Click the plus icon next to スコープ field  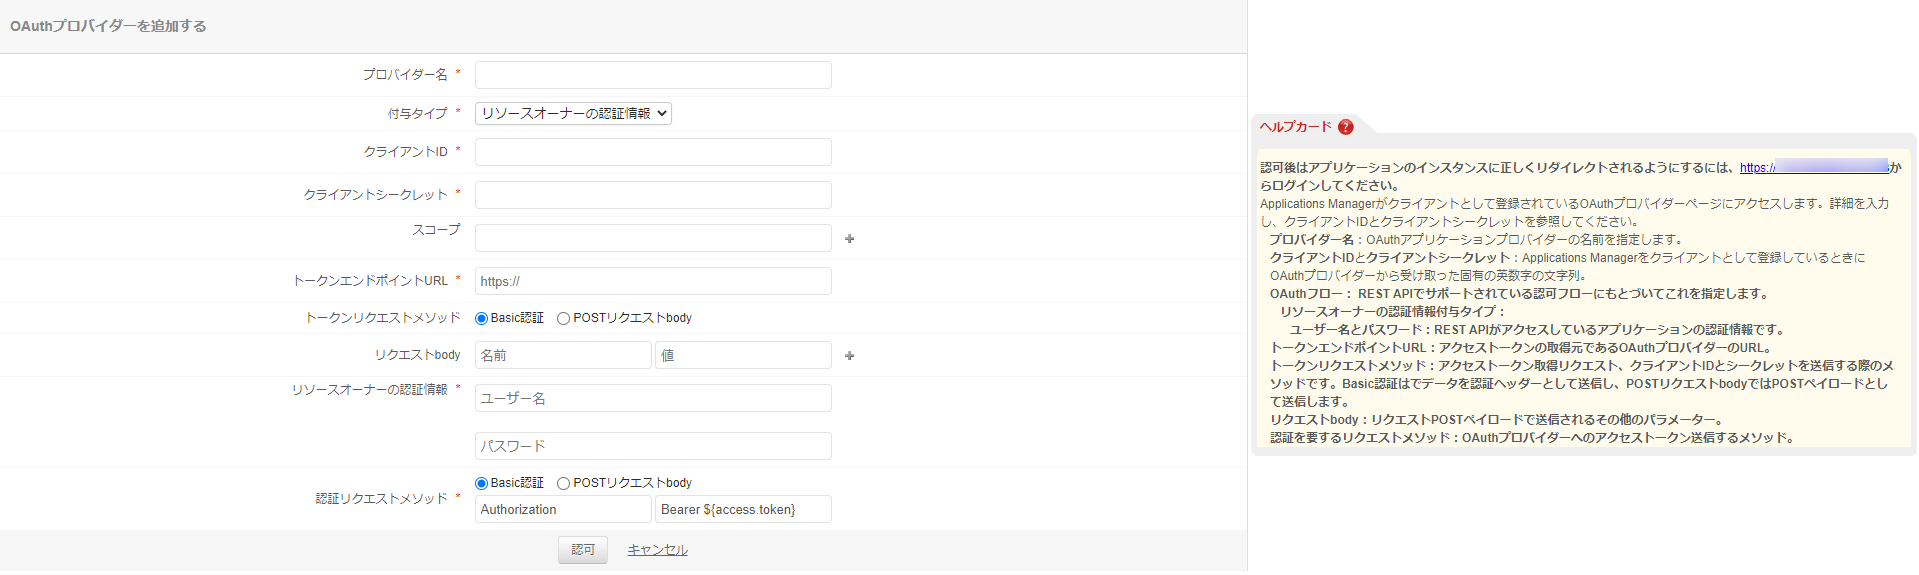coord(849,239)
